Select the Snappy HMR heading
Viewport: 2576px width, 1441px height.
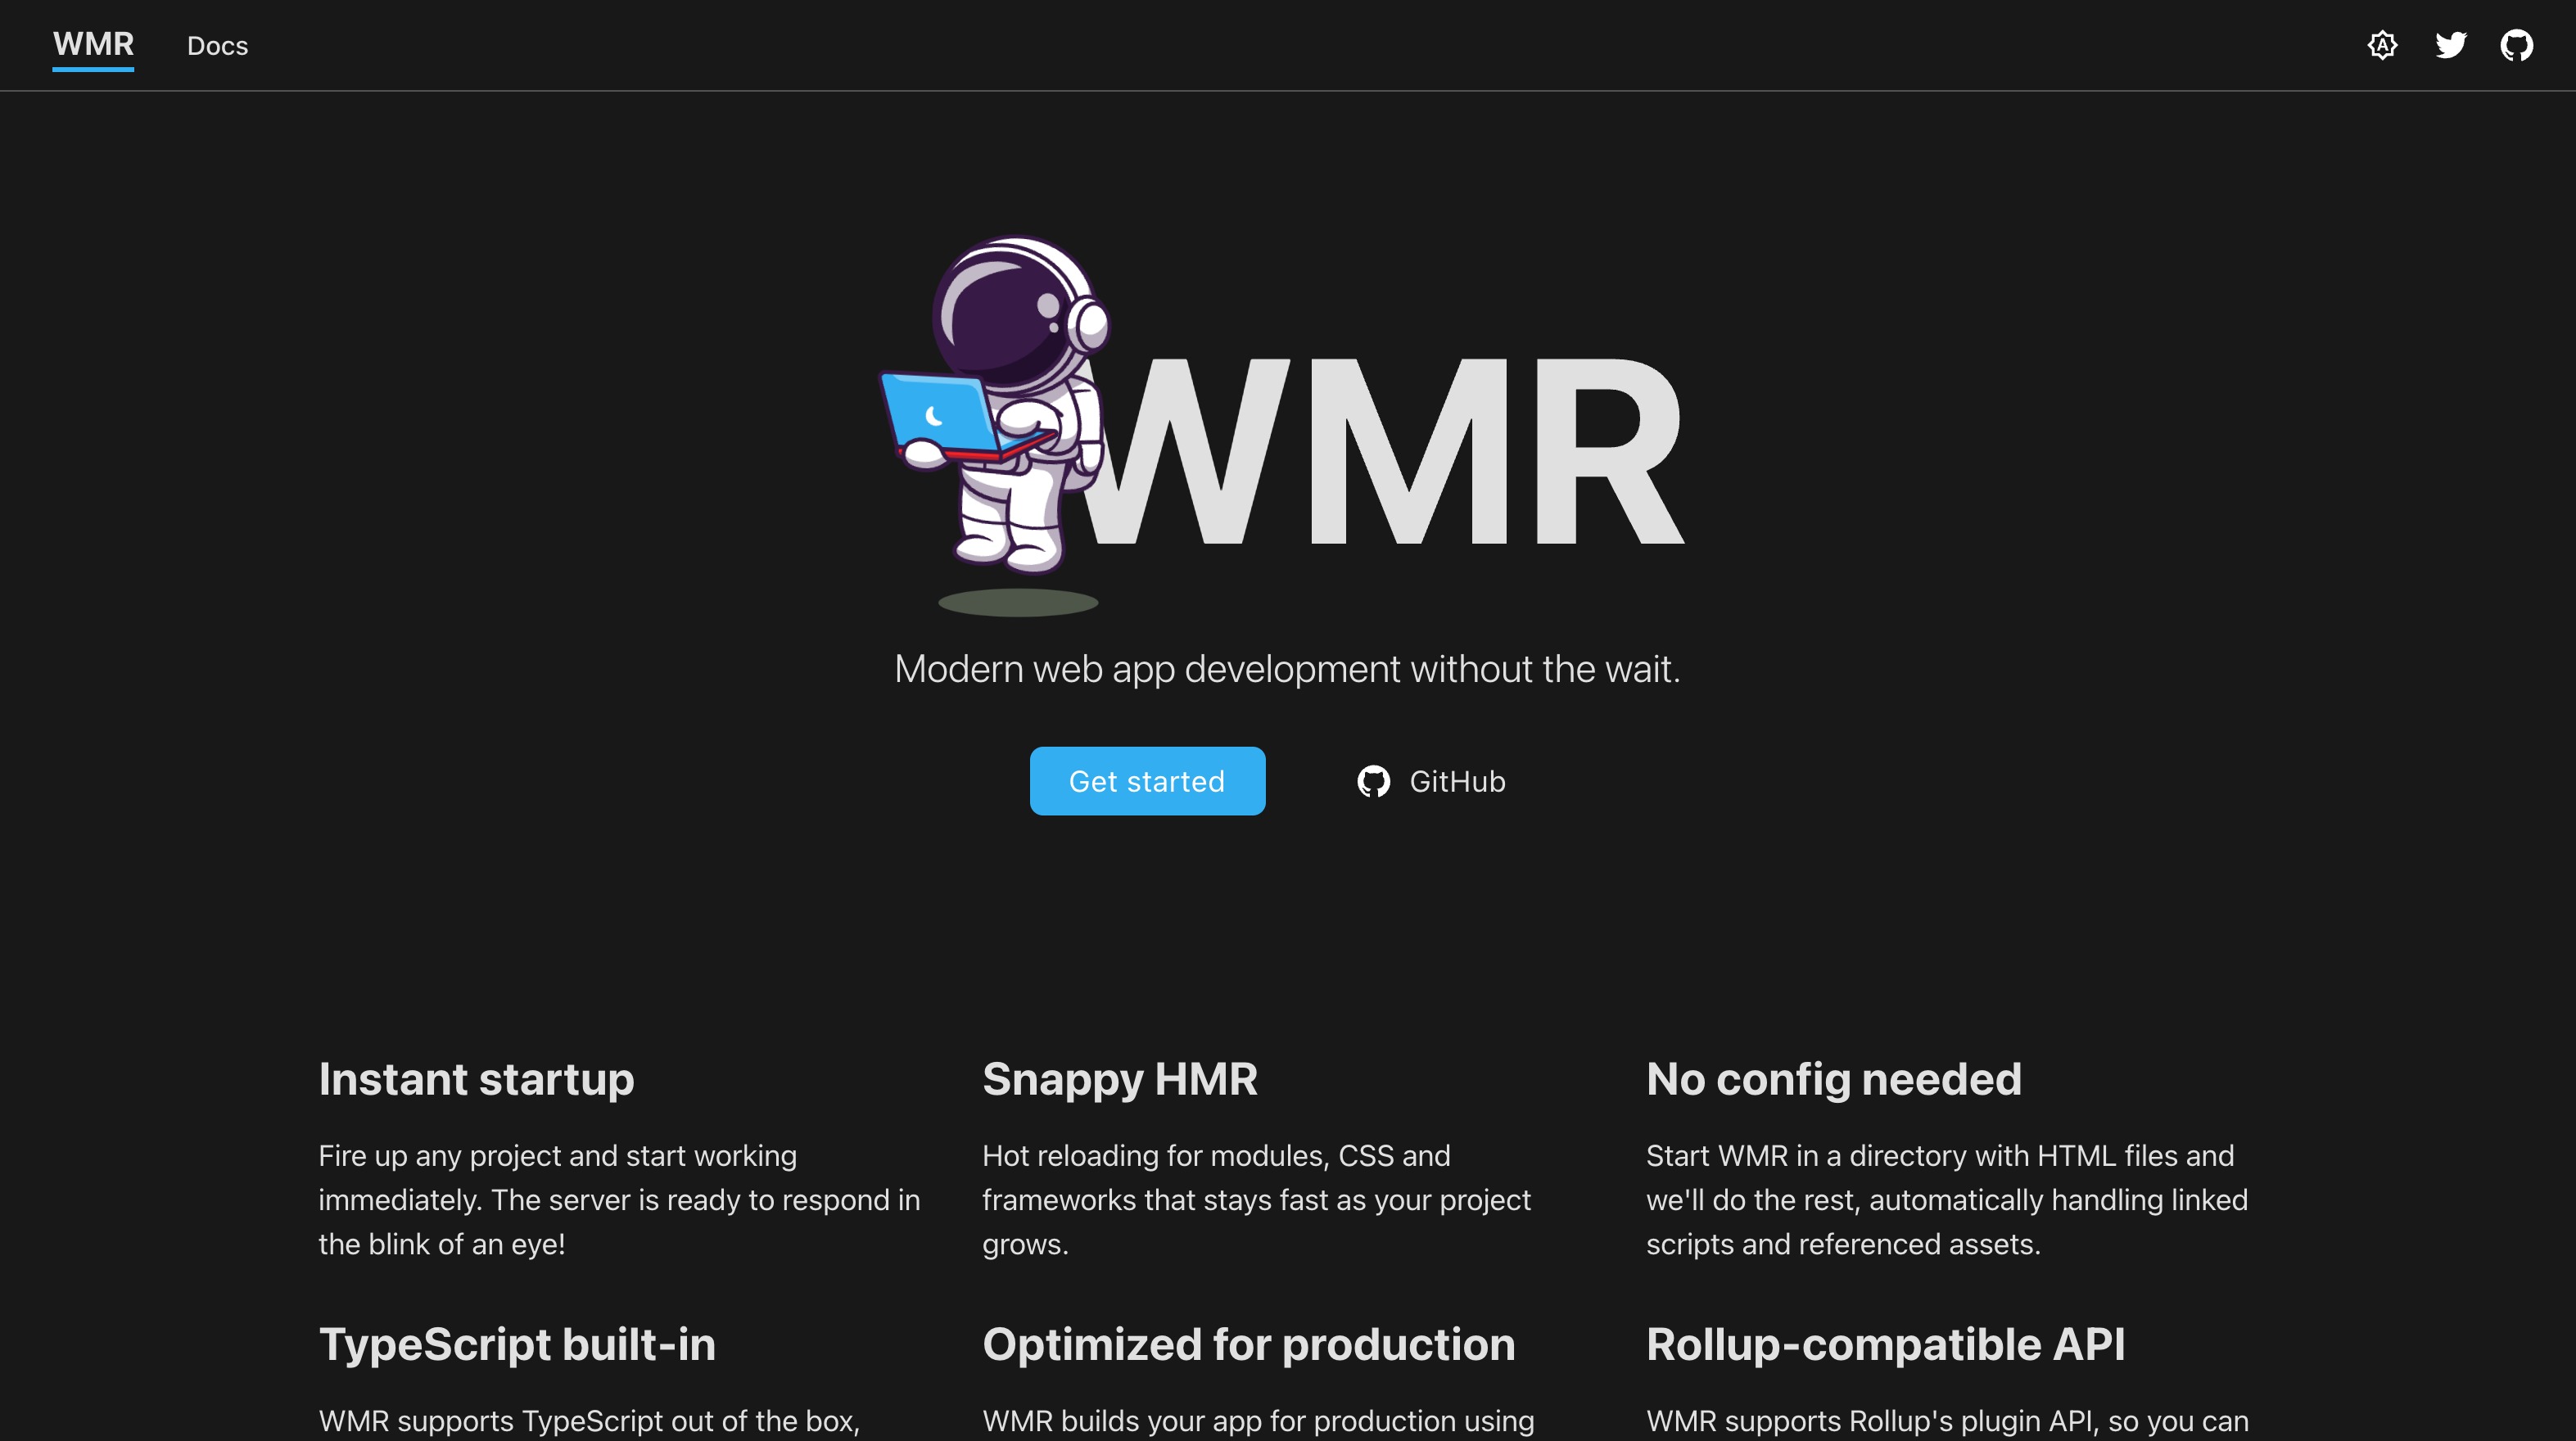pyautogui.click(x=1119, y=1079)
